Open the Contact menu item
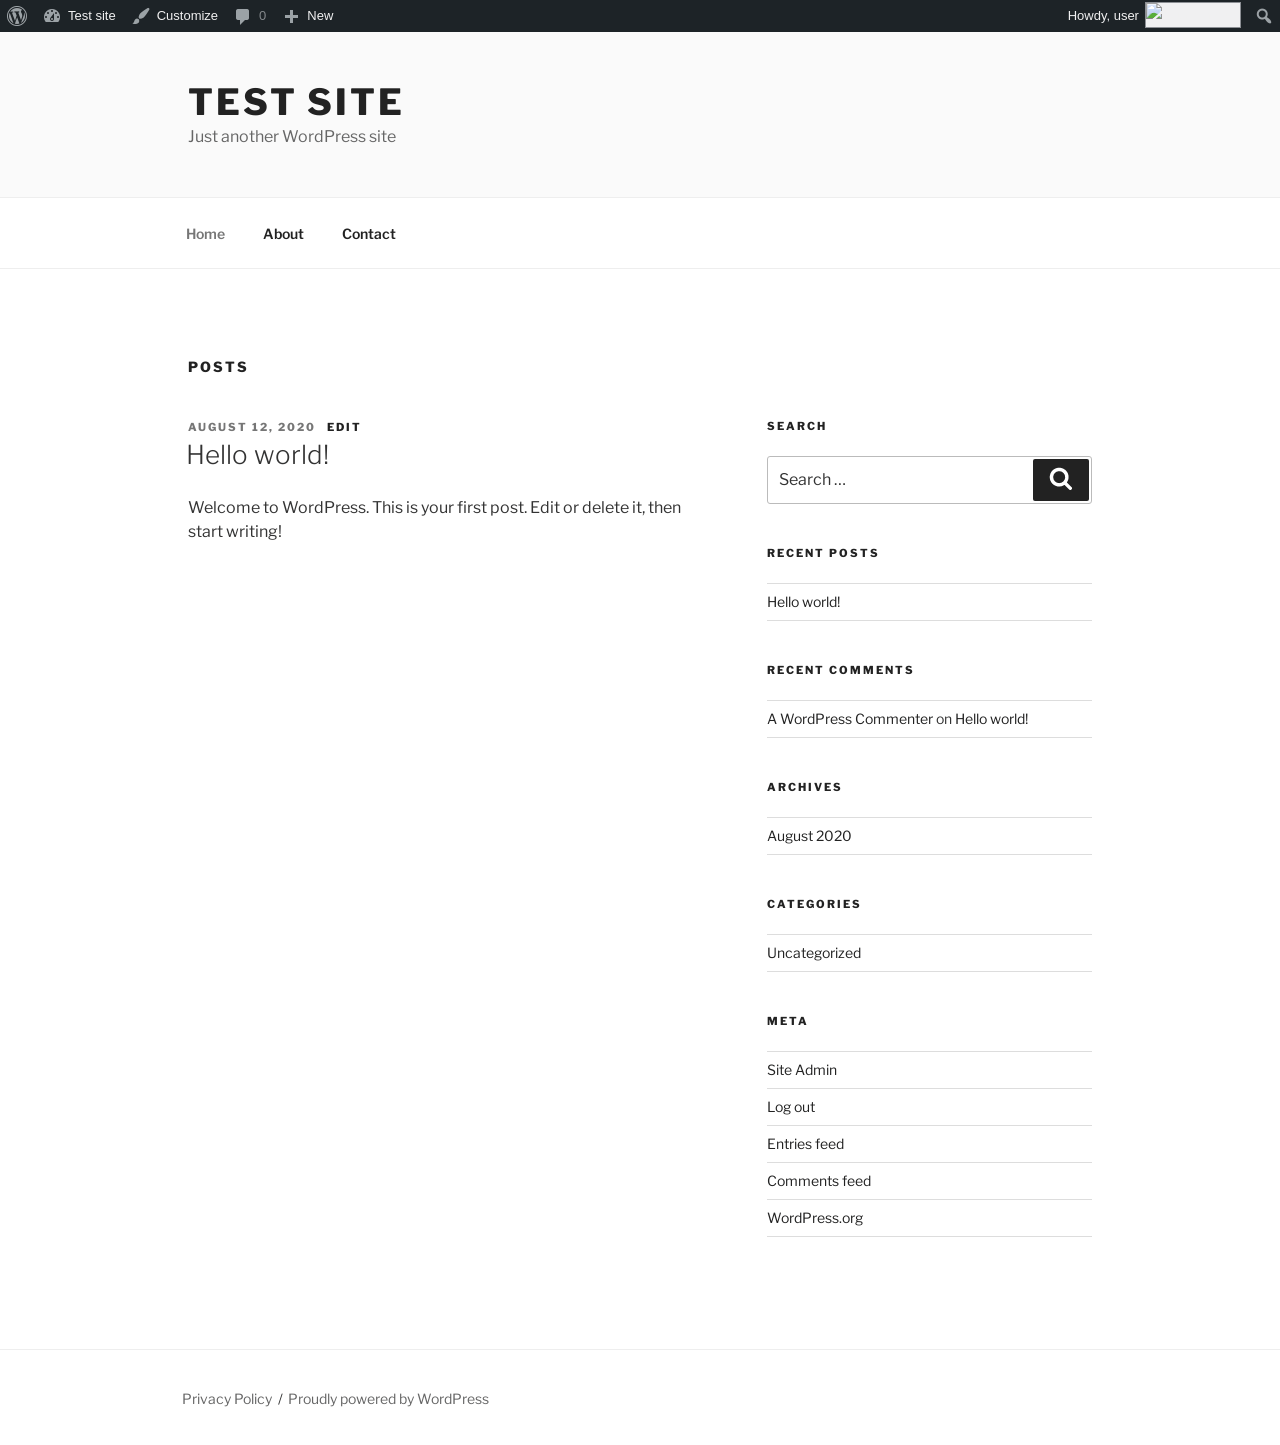The width and height of the screenshot is (1280, 1445). click(x=369, y=233)
